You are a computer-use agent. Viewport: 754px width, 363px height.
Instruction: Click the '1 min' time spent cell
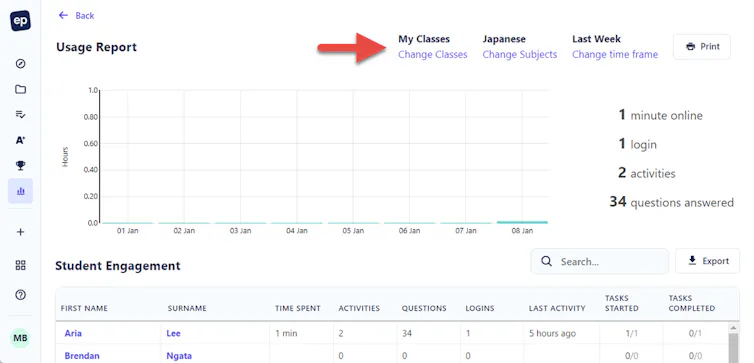pyautogui.click(x=286, y=333)
